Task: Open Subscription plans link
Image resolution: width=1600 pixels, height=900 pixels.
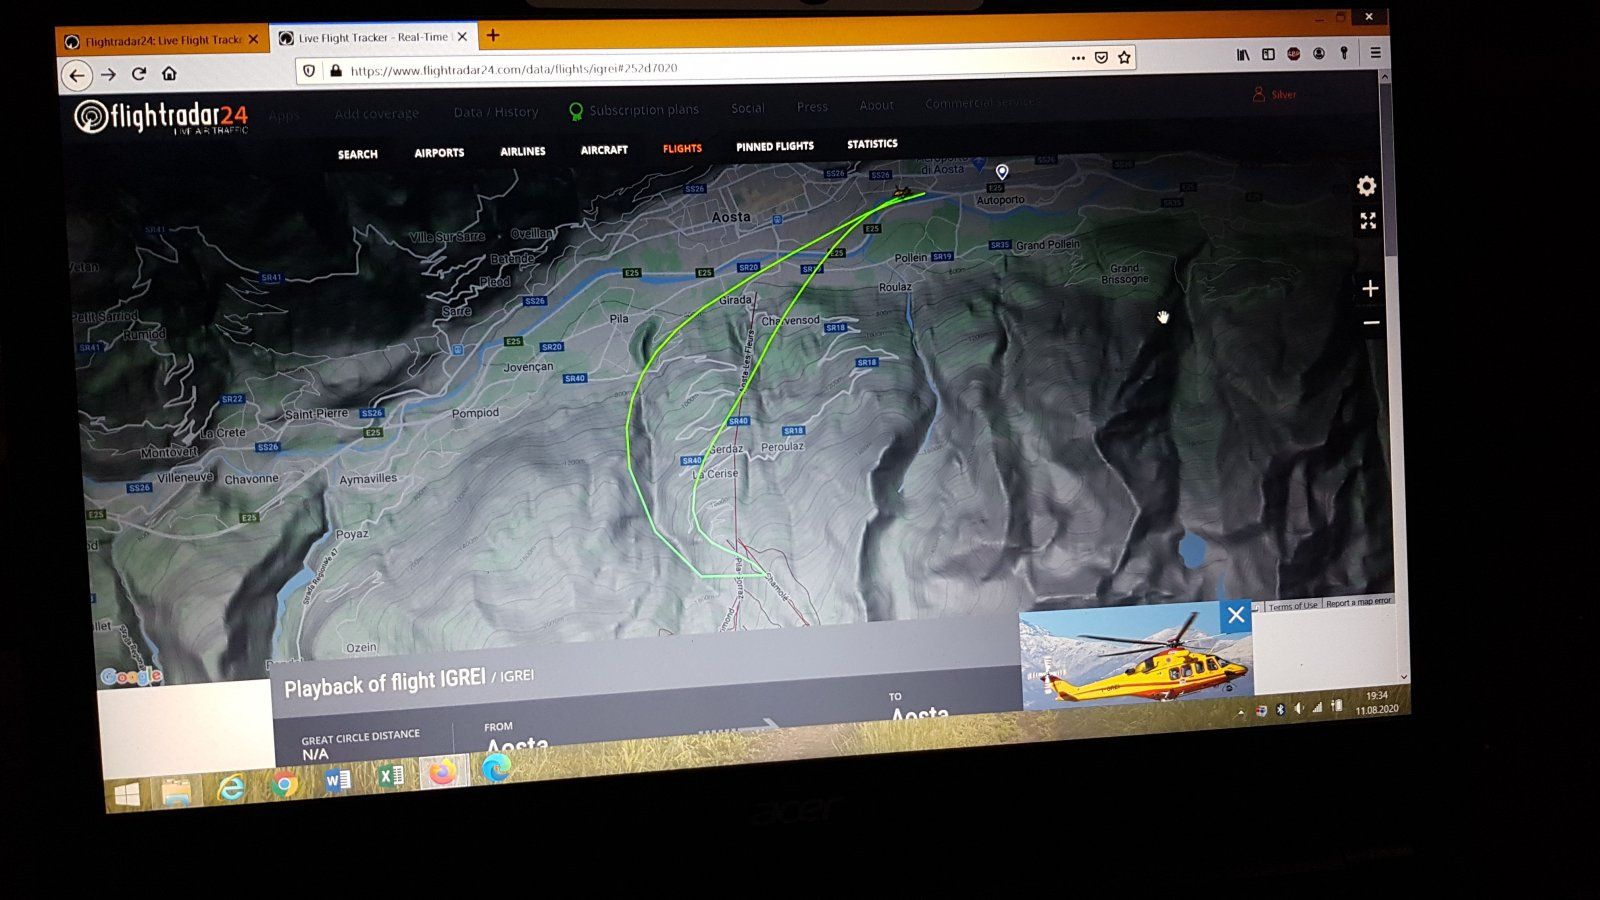Action: point(643,110)
